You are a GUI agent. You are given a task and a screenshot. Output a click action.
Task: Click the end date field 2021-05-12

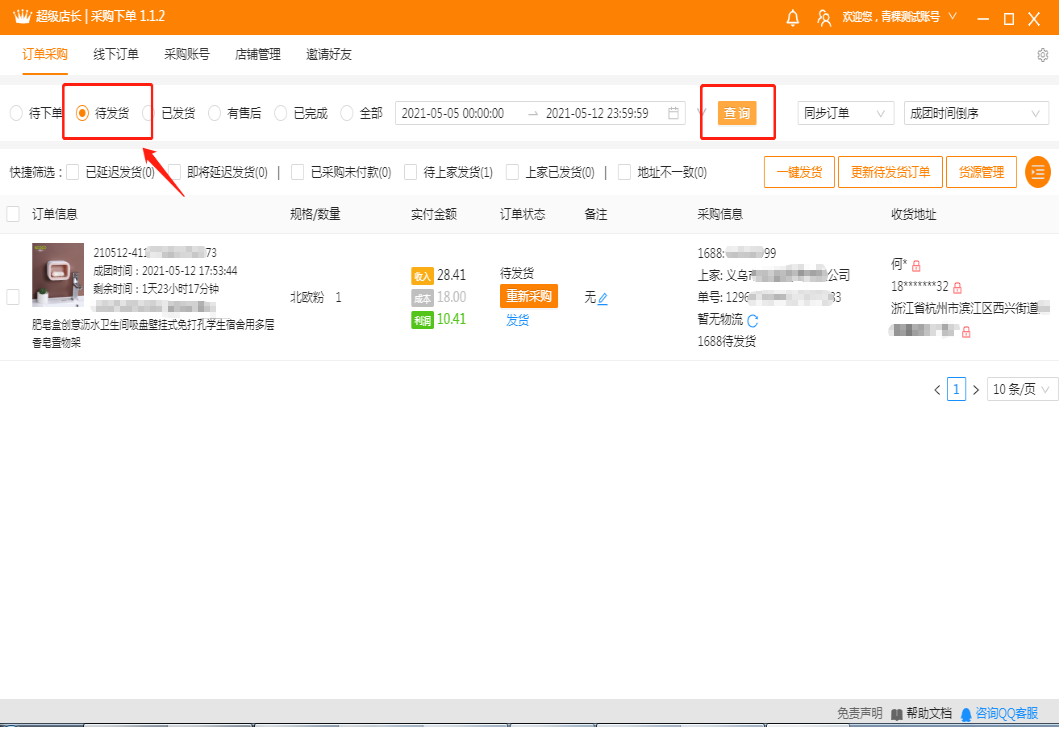coord(597,113)
